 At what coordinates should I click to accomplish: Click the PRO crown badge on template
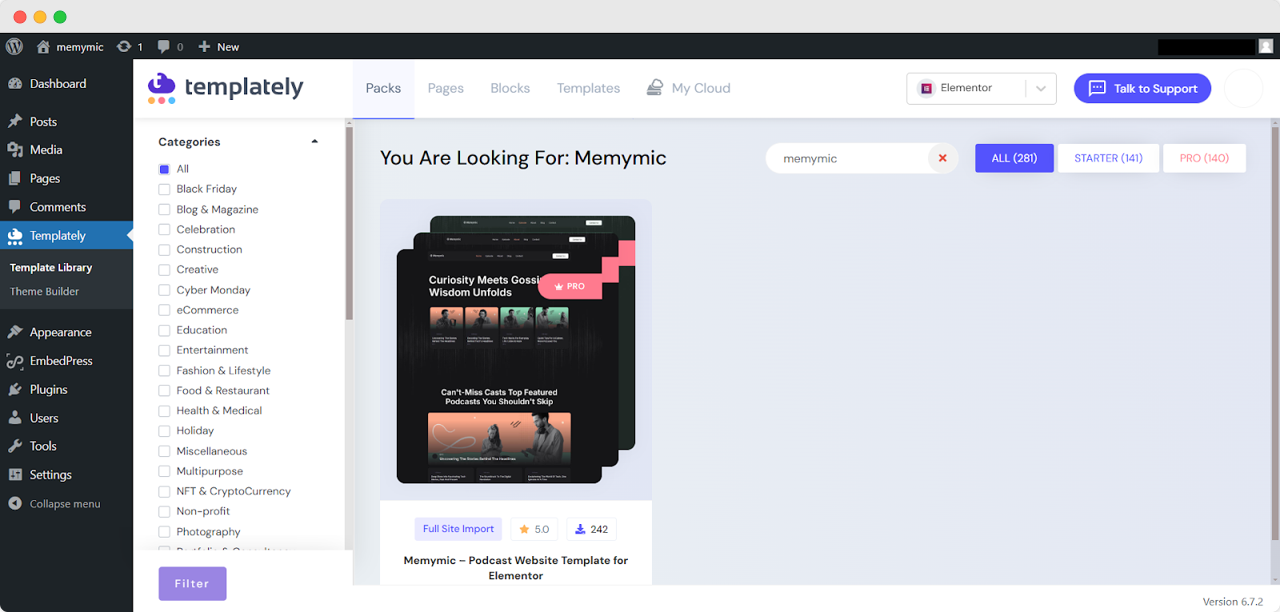point(570,286)
